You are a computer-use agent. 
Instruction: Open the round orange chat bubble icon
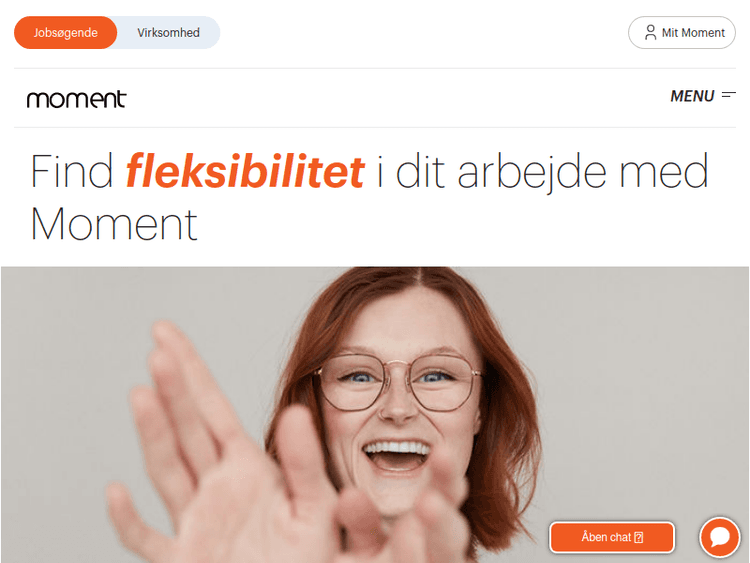click(719, 537)
